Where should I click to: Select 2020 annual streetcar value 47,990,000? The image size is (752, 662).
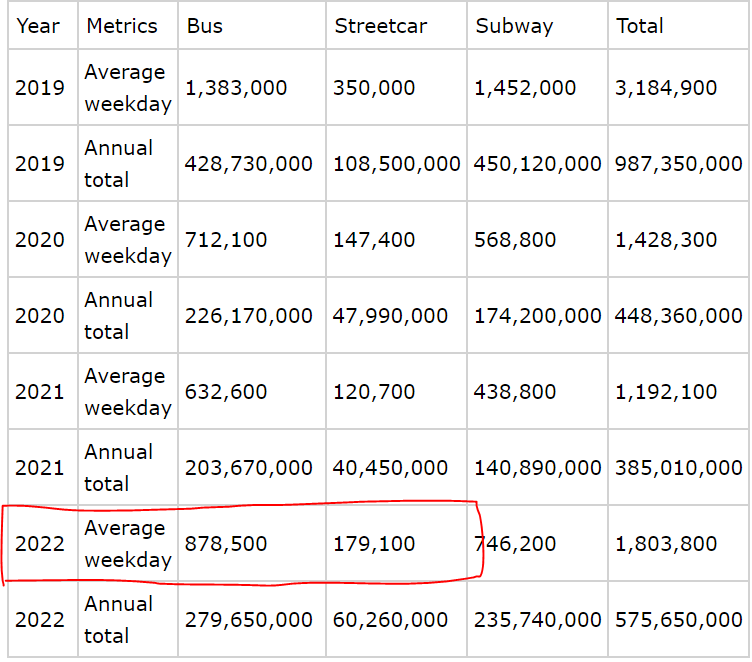coord(390,316)
